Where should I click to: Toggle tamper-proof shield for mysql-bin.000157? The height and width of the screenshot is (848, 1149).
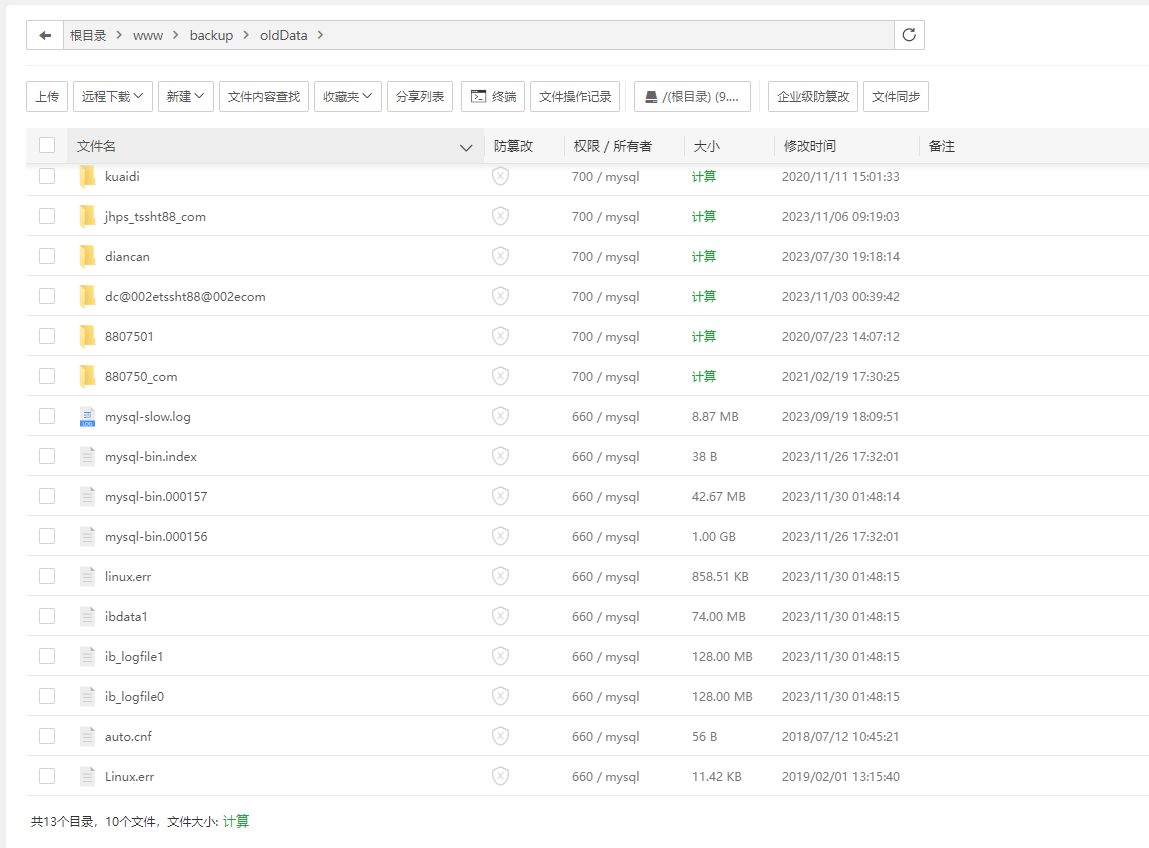click(500, 496)
